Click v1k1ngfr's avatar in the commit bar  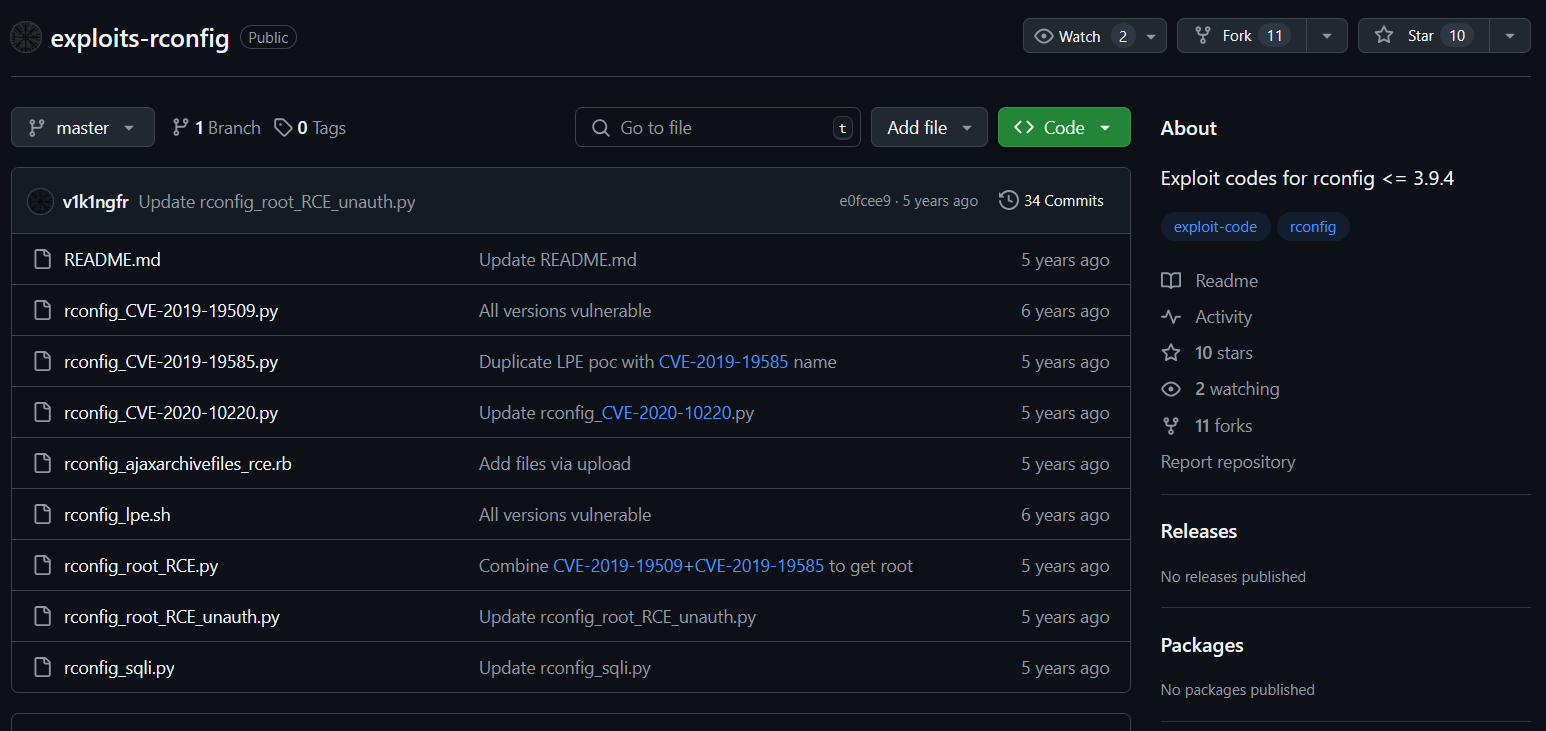pyautogui.click(x=40, y=201)
